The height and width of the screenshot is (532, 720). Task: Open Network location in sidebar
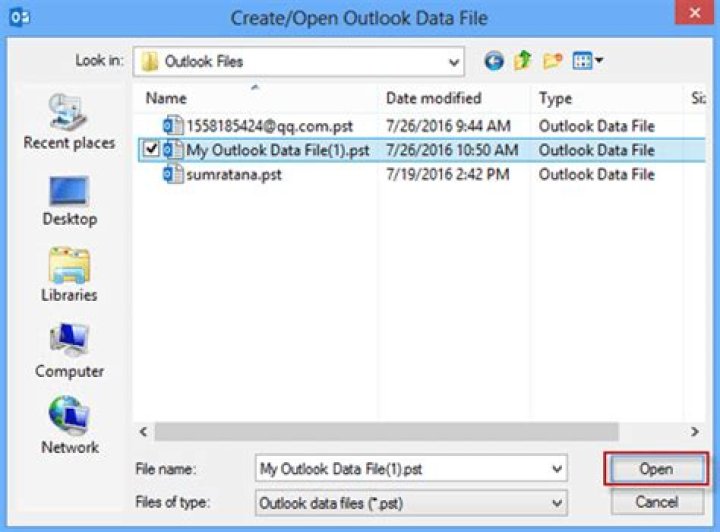tap(69, 428)
